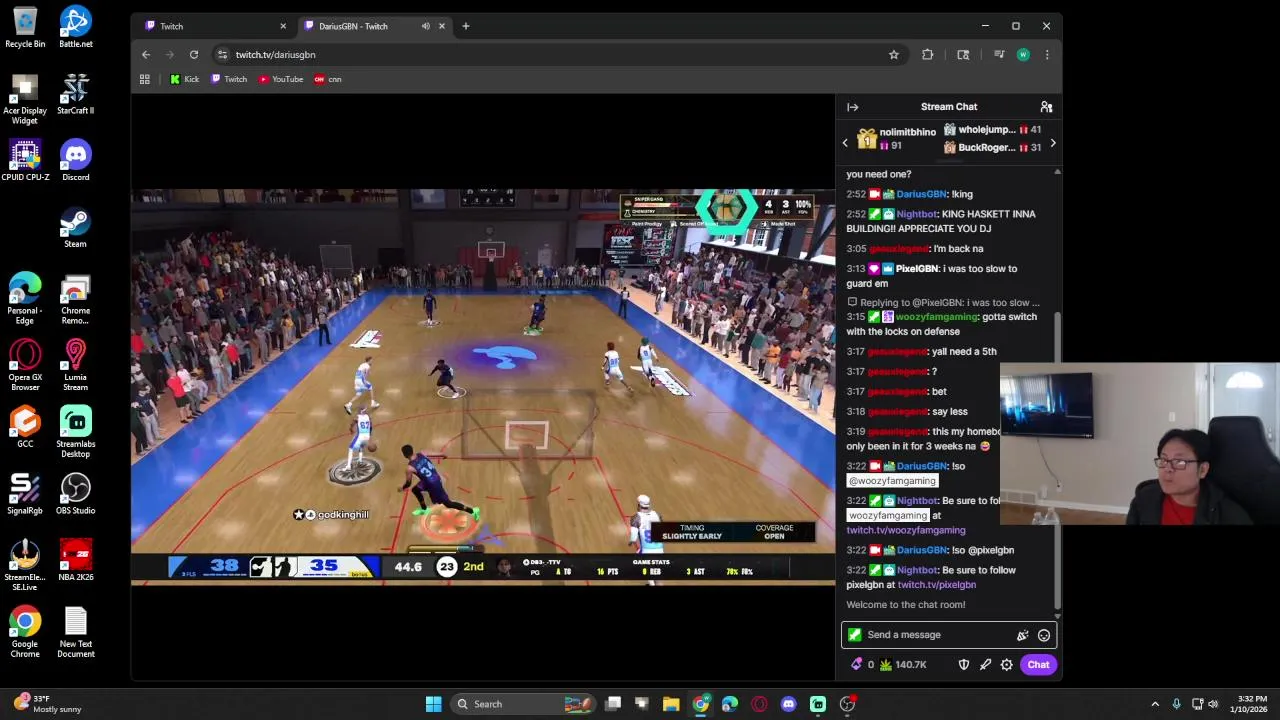Click the stream video player
This screenshot has height=720, width=1280.
tap(483, 387)
